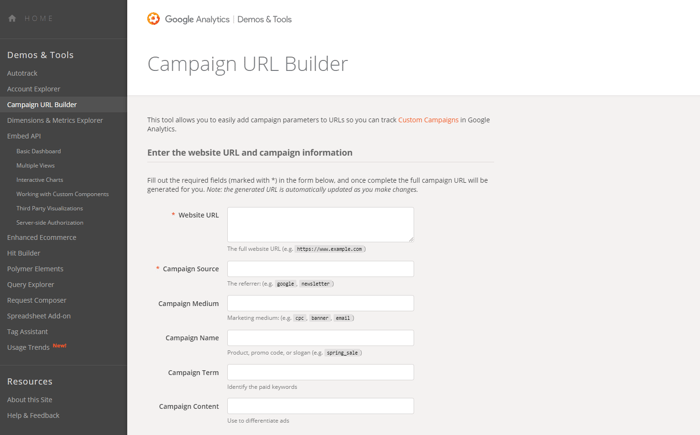Follow the Custom Campaigns link
The height and width of the screenshot is (435, 700).
(428, 120)
